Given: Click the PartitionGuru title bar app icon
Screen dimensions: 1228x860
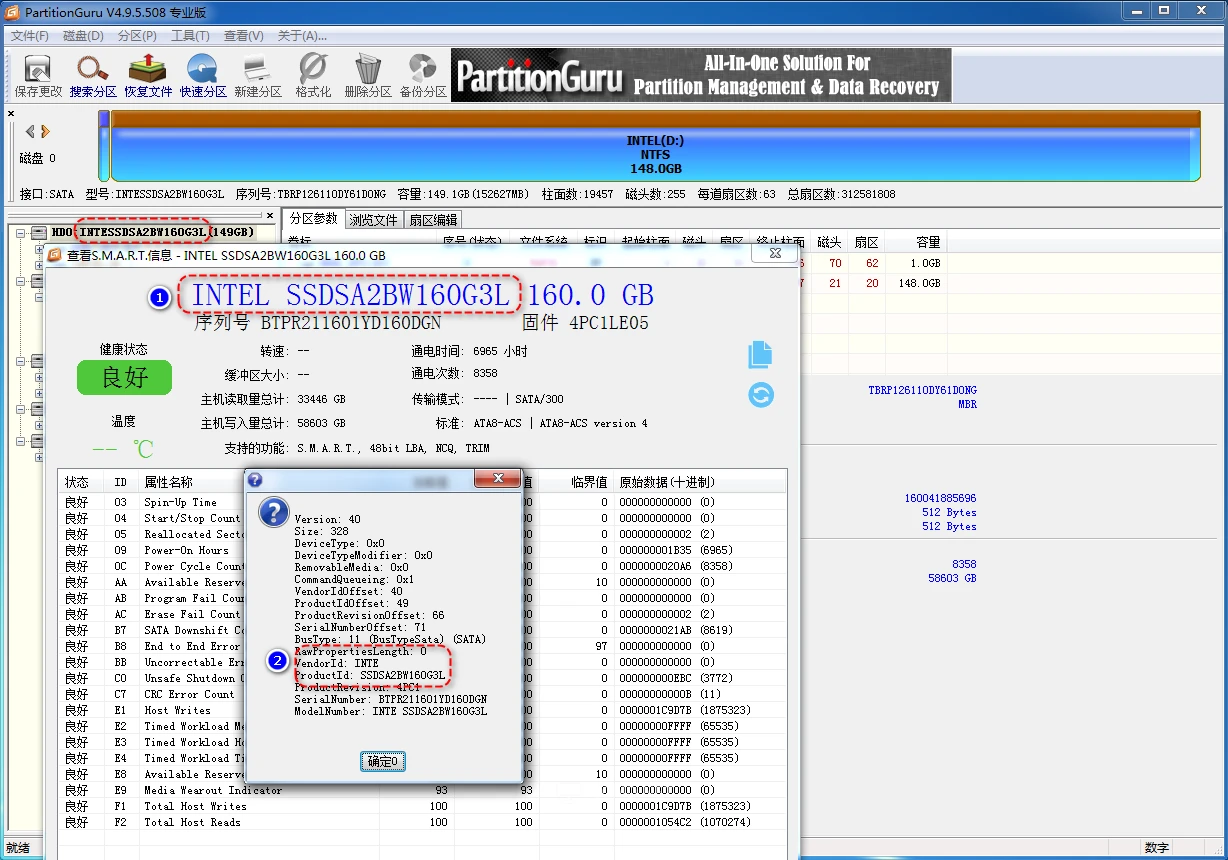Looking at the screenshot, I should click(x=12, y=11).
